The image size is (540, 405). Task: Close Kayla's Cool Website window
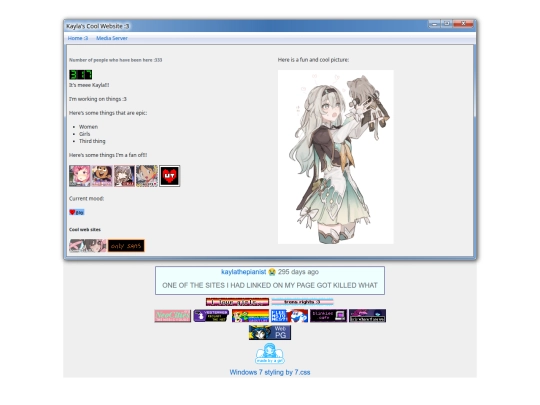click(x=463, y=24)
